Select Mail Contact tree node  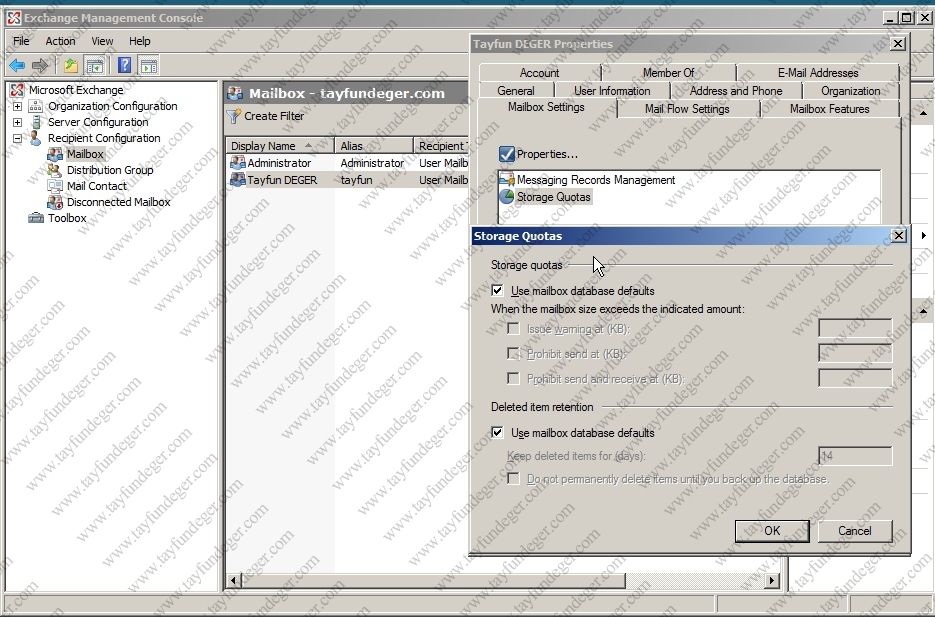(x=97, y=186)
